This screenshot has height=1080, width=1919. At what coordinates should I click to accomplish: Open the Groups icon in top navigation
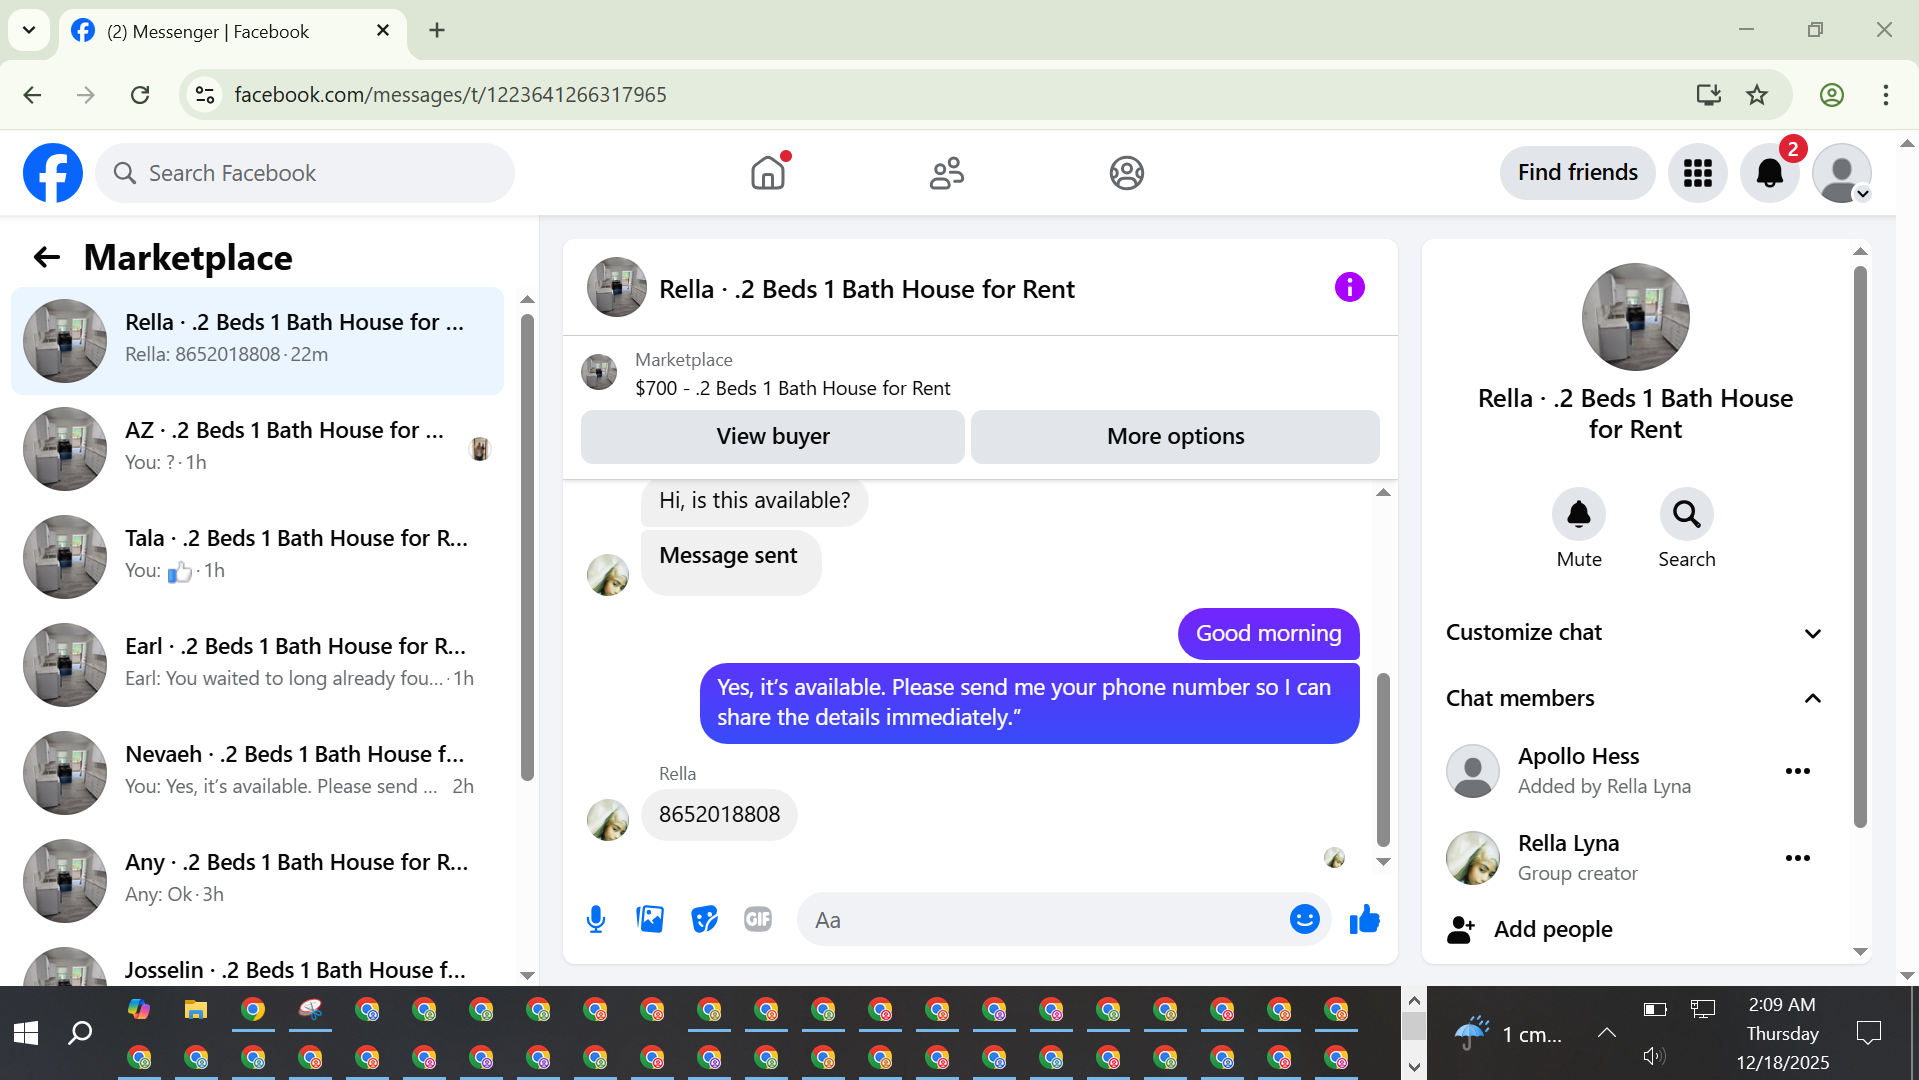pos(1127,173)
